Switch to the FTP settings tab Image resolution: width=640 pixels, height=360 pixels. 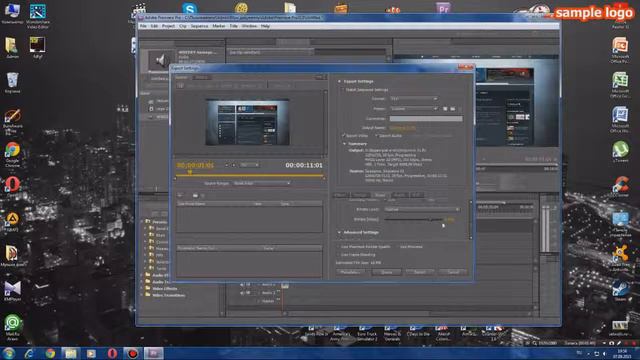(x=417, y=195)
